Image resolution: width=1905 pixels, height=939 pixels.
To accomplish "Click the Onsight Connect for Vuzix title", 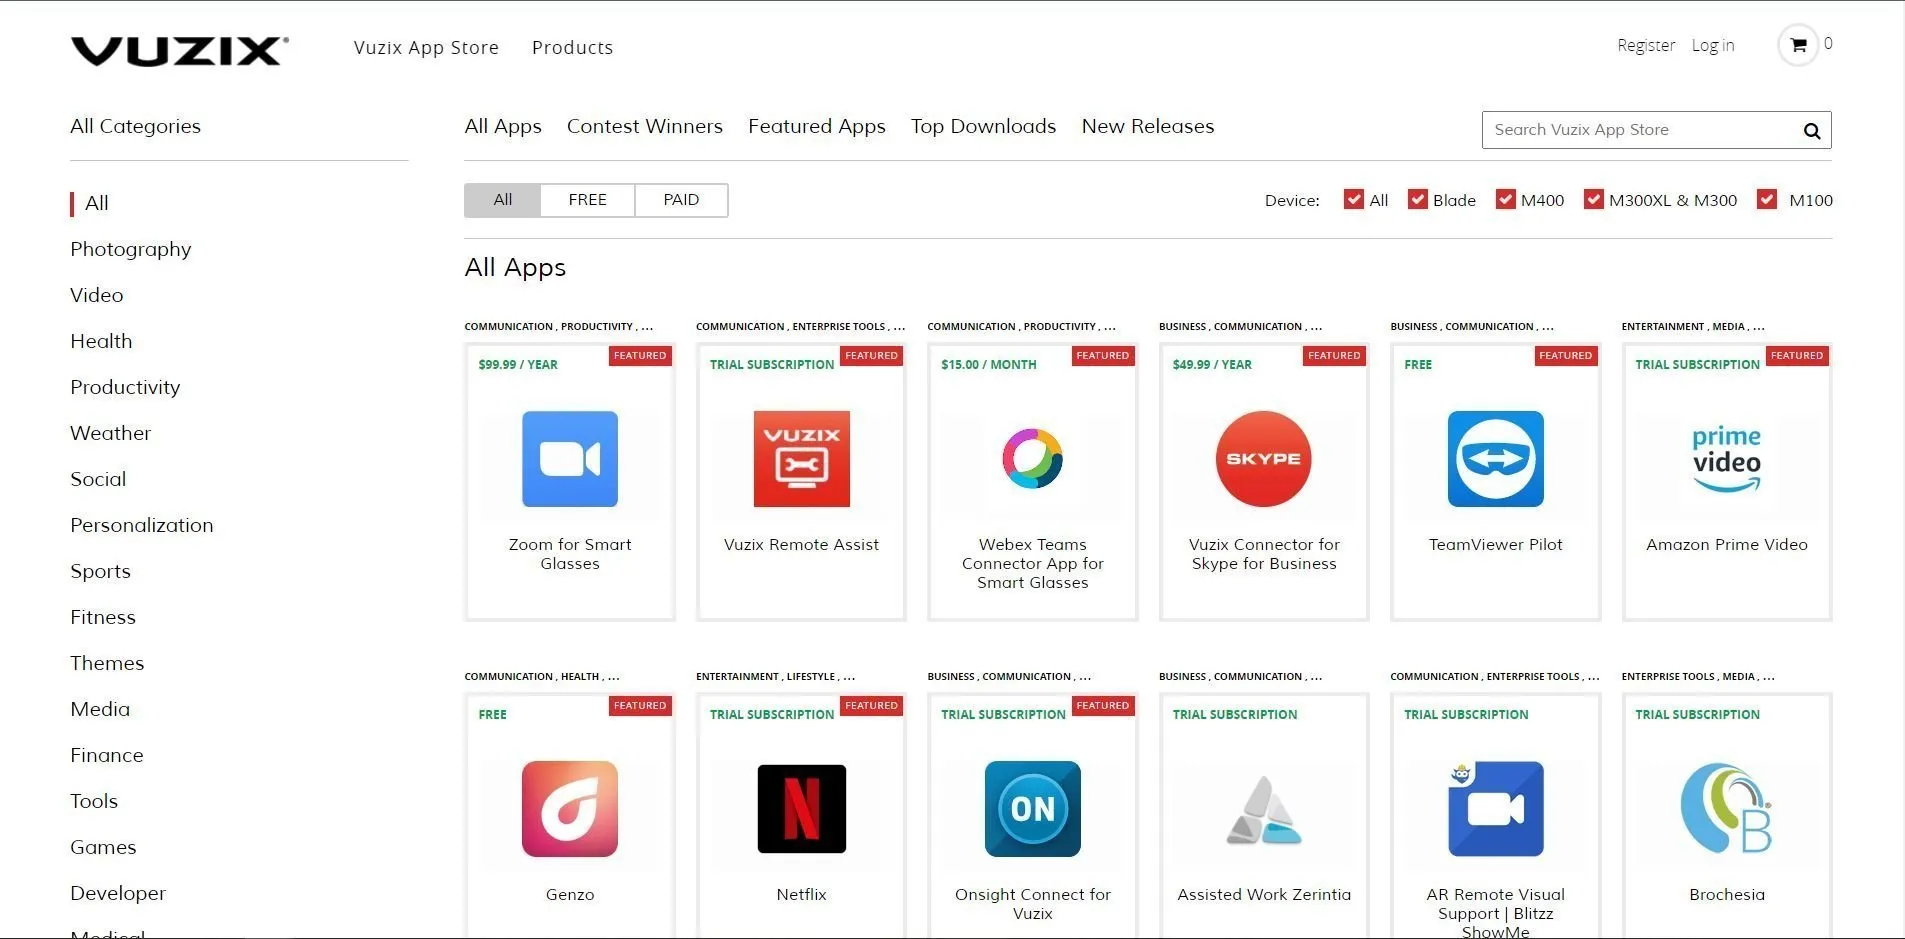I will [1033, 904].
